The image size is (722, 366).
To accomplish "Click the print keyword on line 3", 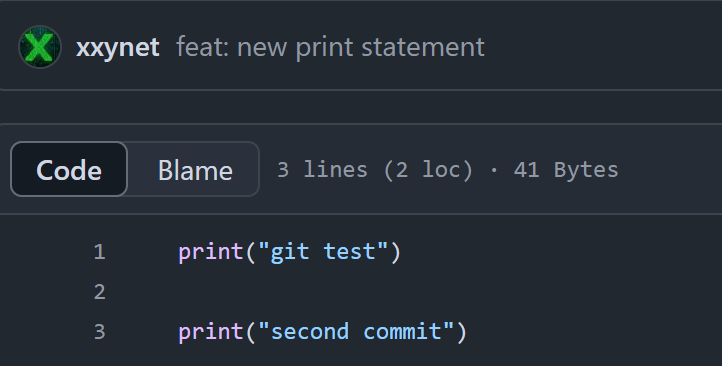I will pyautogui.click(x=211, y=332).
